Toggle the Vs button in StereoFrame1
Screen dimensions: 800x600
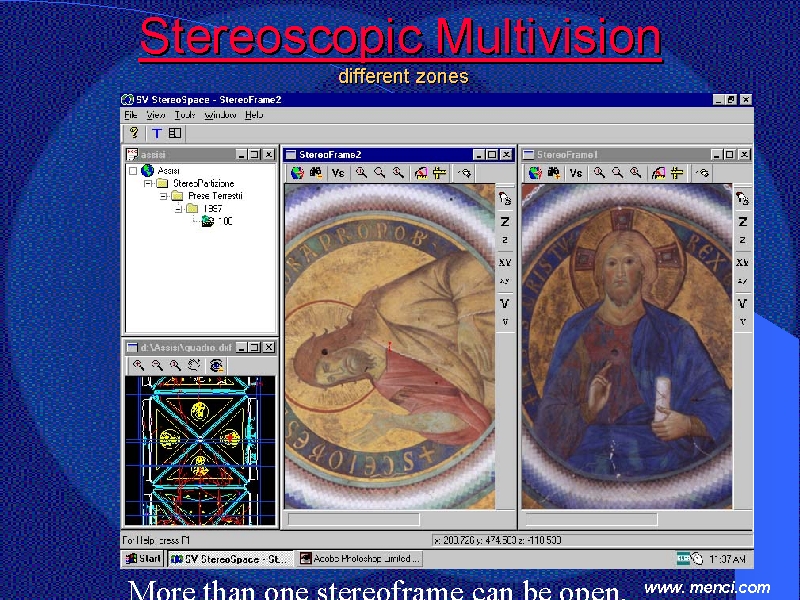click(x=576, y=173)
